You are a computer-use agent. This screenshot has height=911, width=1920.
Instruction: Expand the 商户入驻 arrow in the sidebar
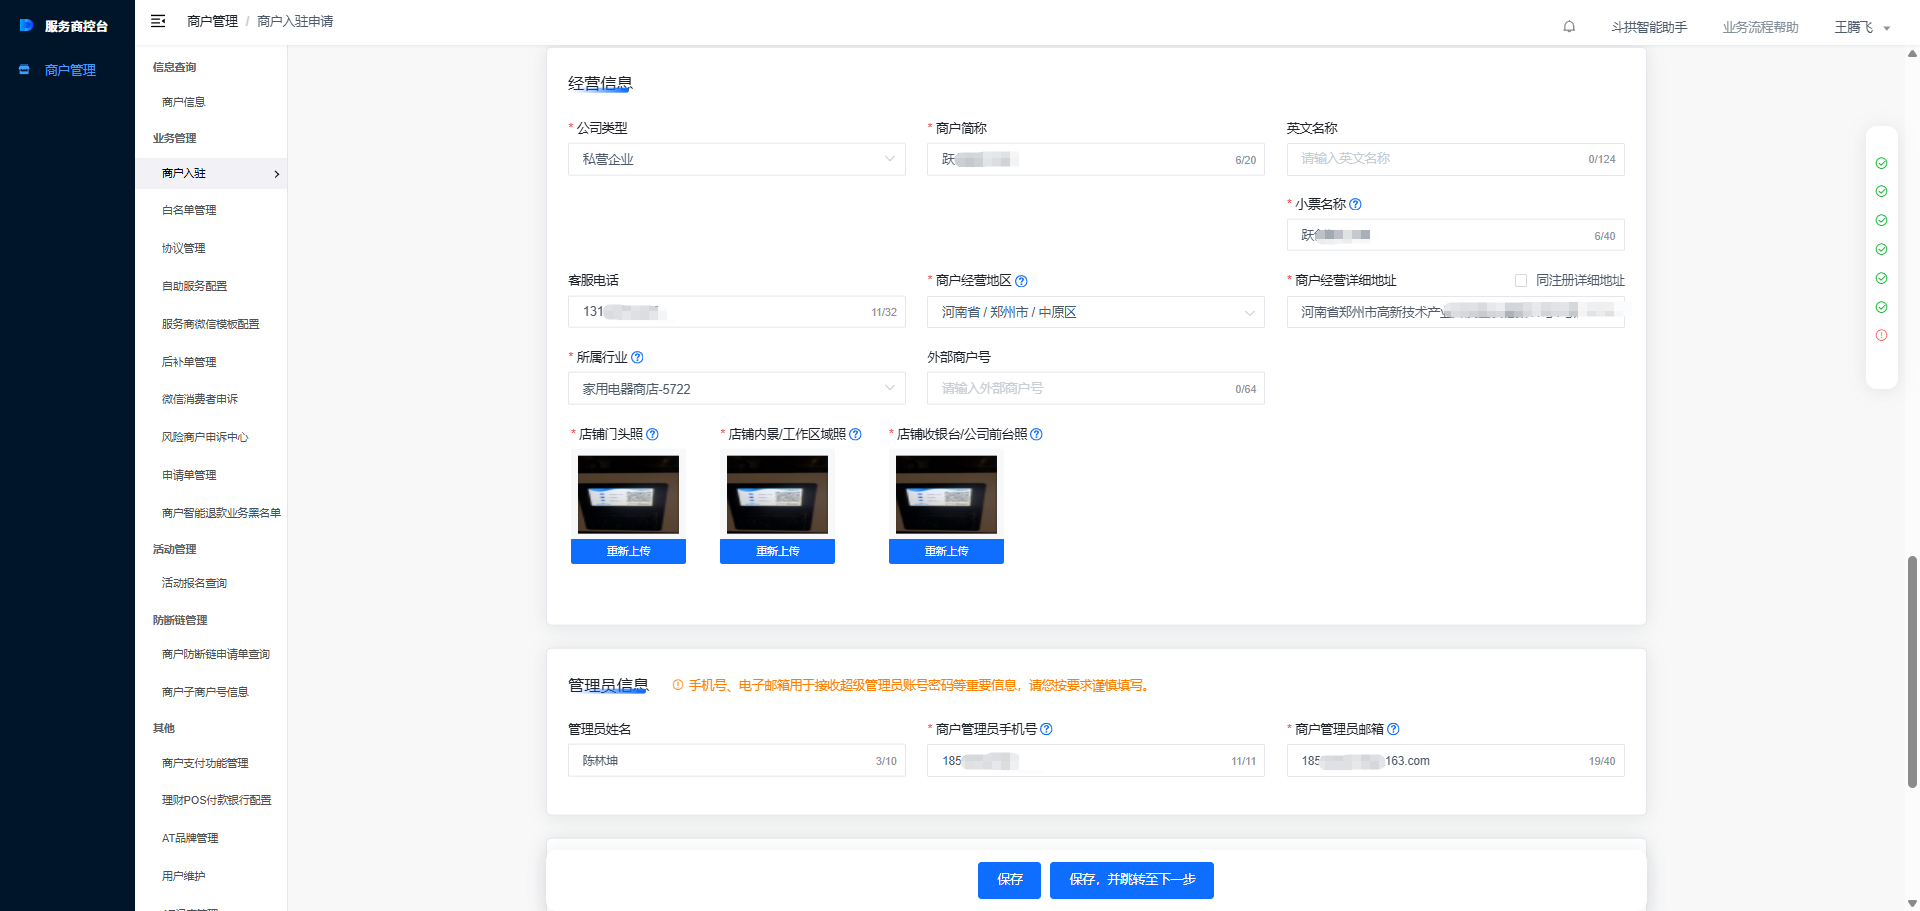[277, 174]
